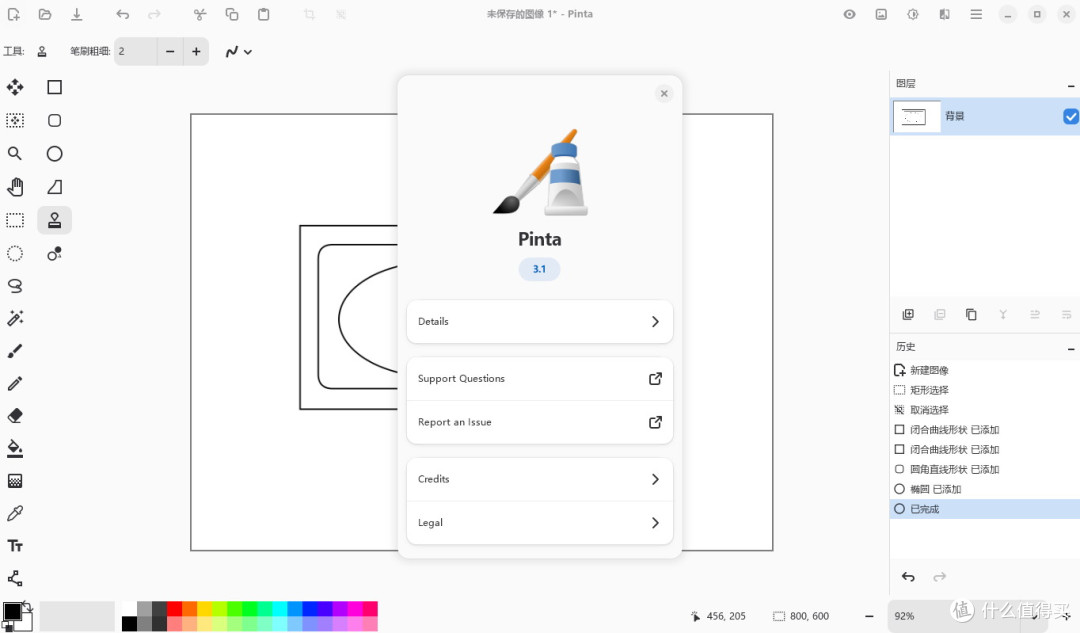This screenshot has width=1080, height=633.
Task: Click Report an Issue link
Action: [x=539, y=422]
